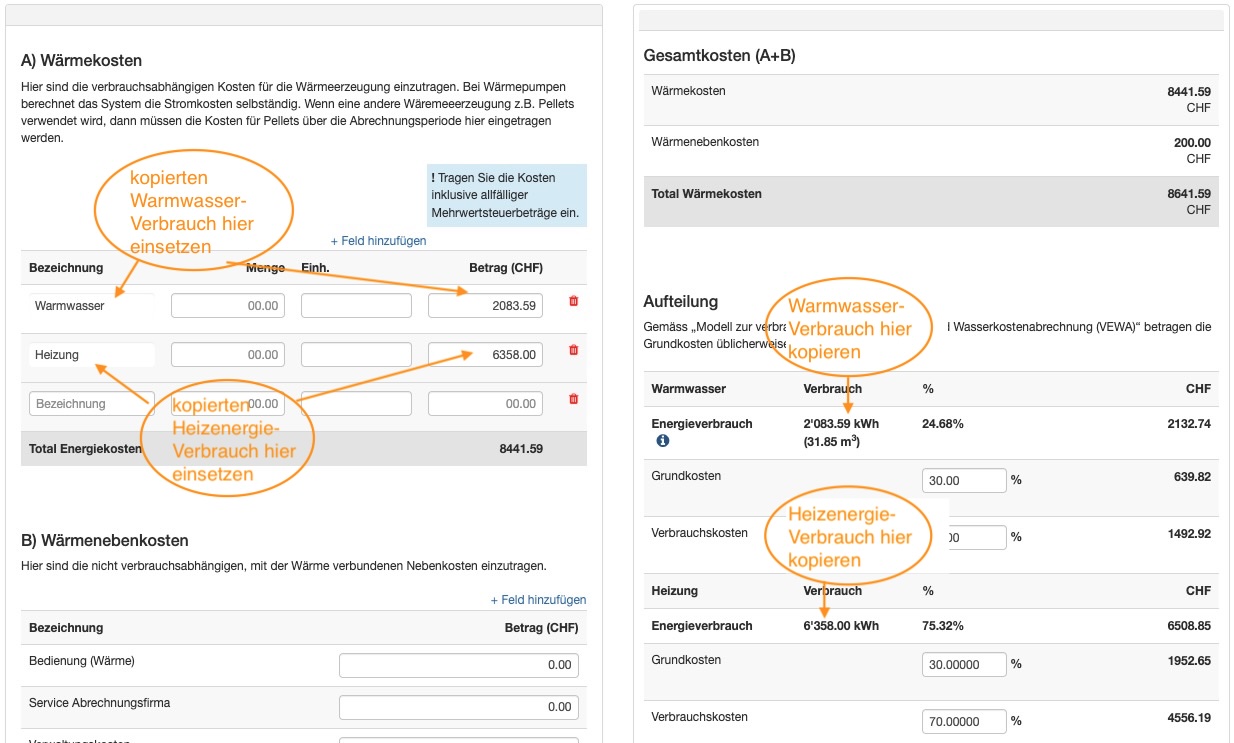1234x743 pixels.
Task: Click the Service Abrechnungsfirma amount field
Action: 458,707
